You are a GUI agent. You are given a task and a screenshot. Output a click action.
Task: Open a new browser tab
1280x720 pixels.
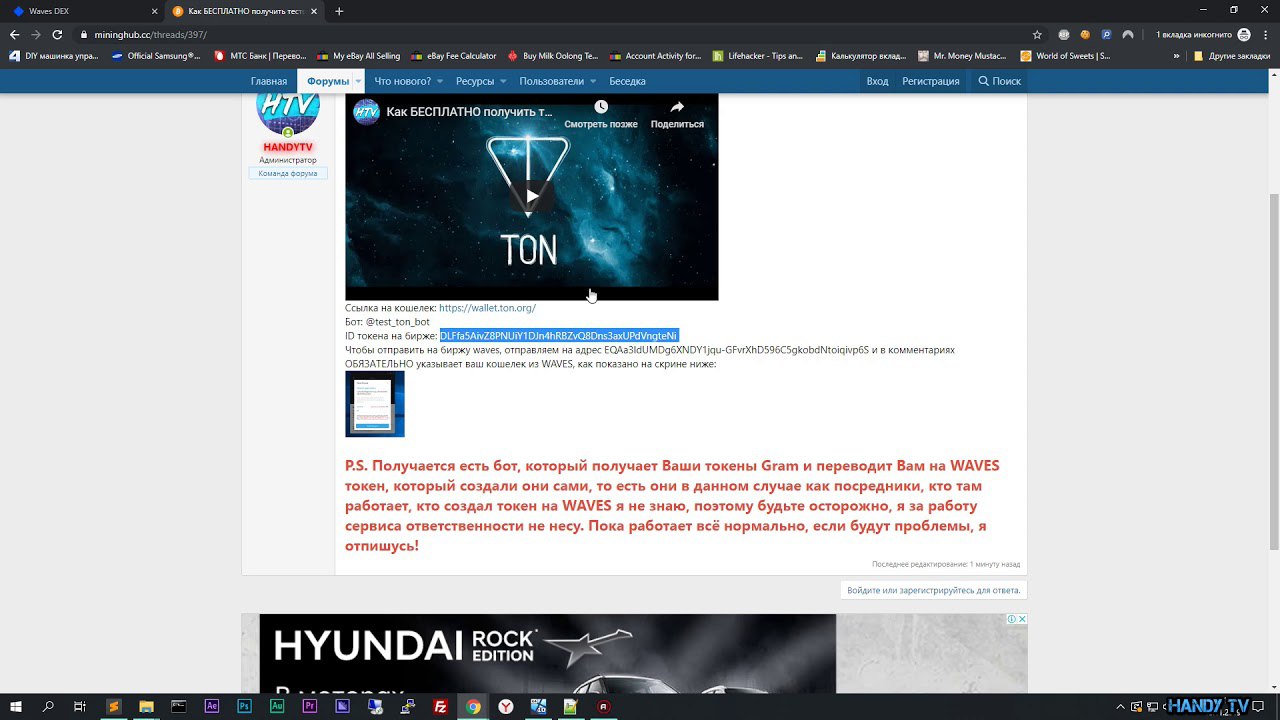point(339,11)
